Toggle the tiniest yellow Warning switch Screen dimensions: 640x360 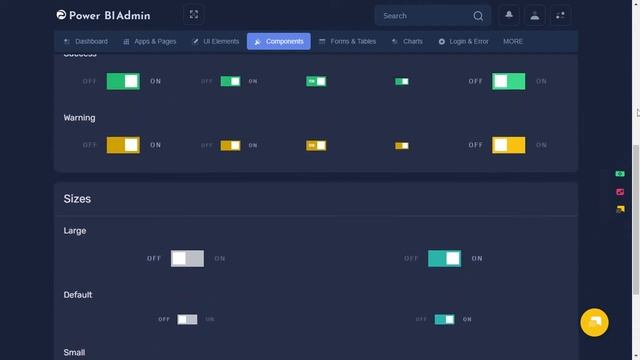[402, 145]
